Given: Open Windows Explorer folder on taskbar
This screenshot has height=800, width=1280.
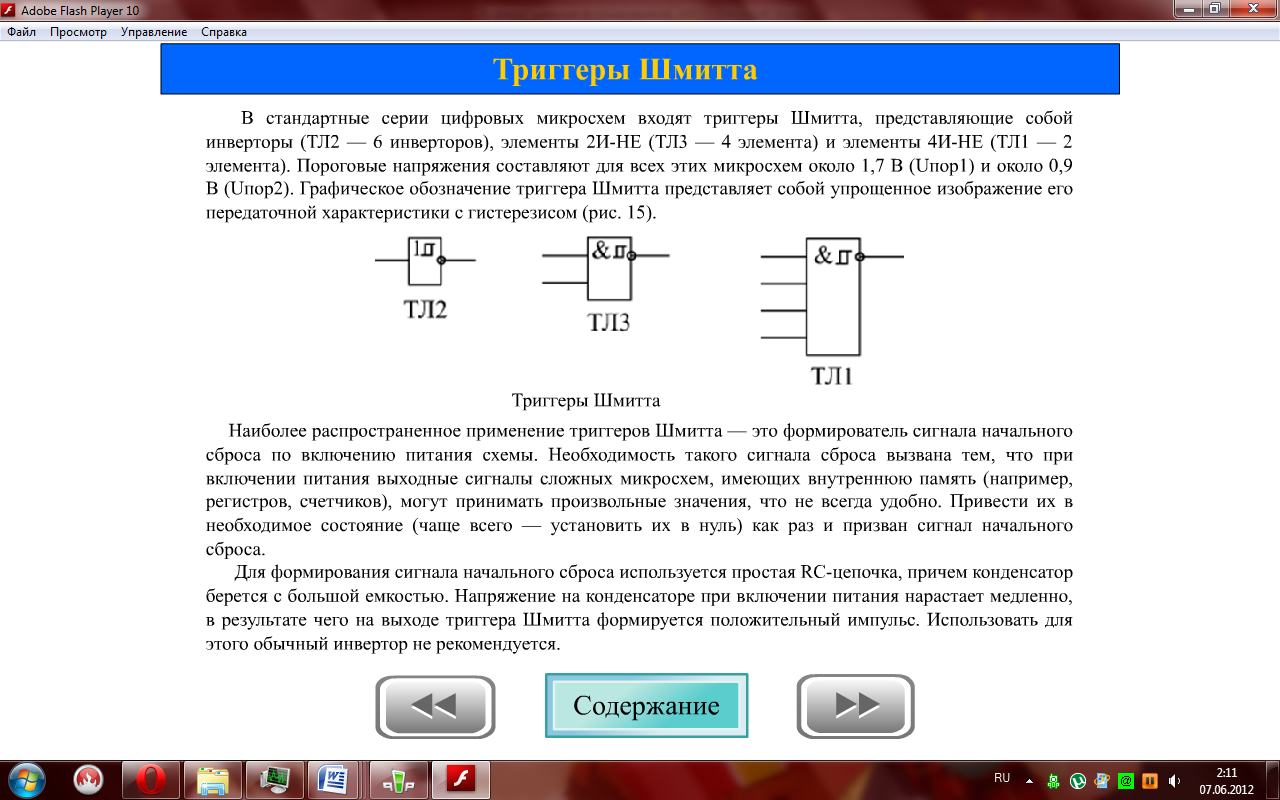Looking at the screenshot, I should [x=213, y=779].
